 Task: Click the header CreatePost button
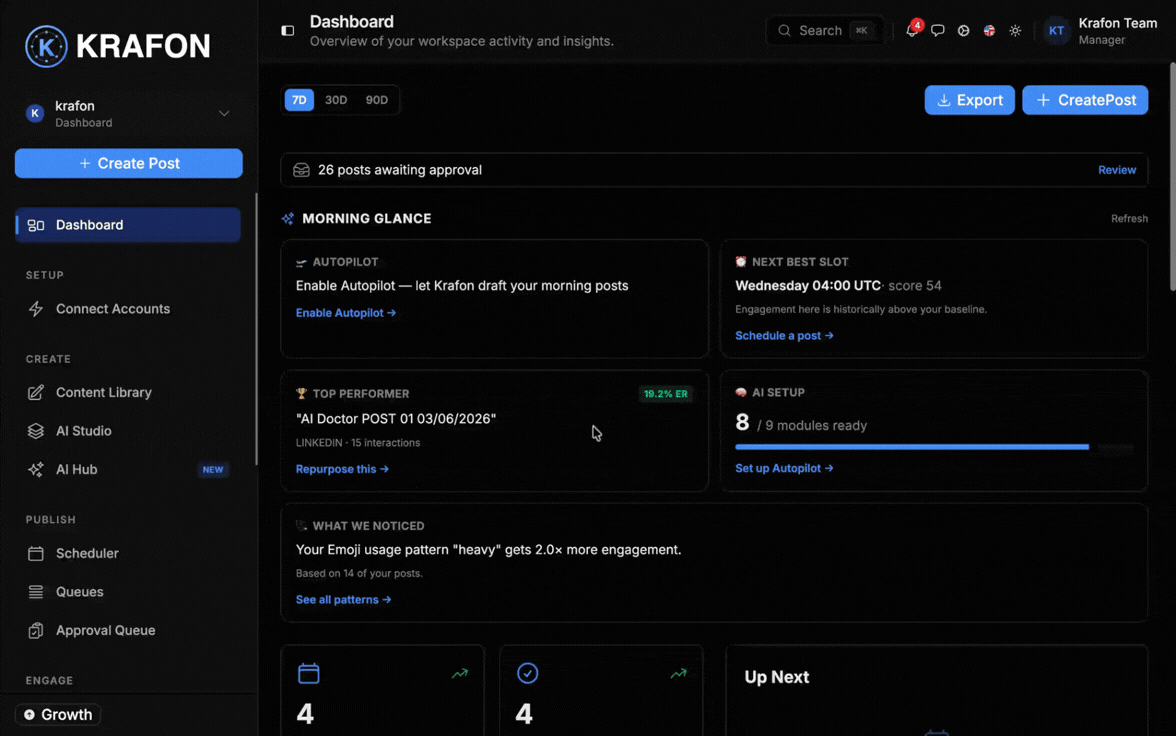pyautogui.click(x=1084, y=100)
